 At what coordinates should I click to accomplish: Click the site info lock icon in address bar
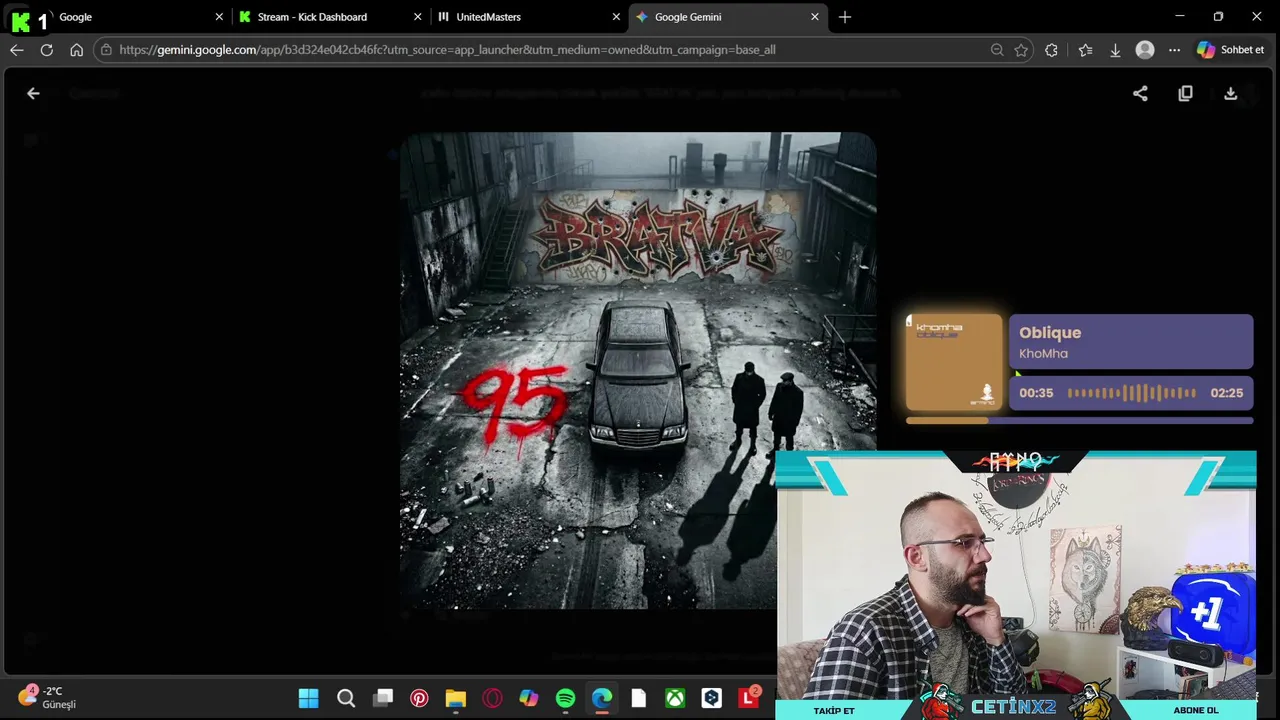pos(105,50)
